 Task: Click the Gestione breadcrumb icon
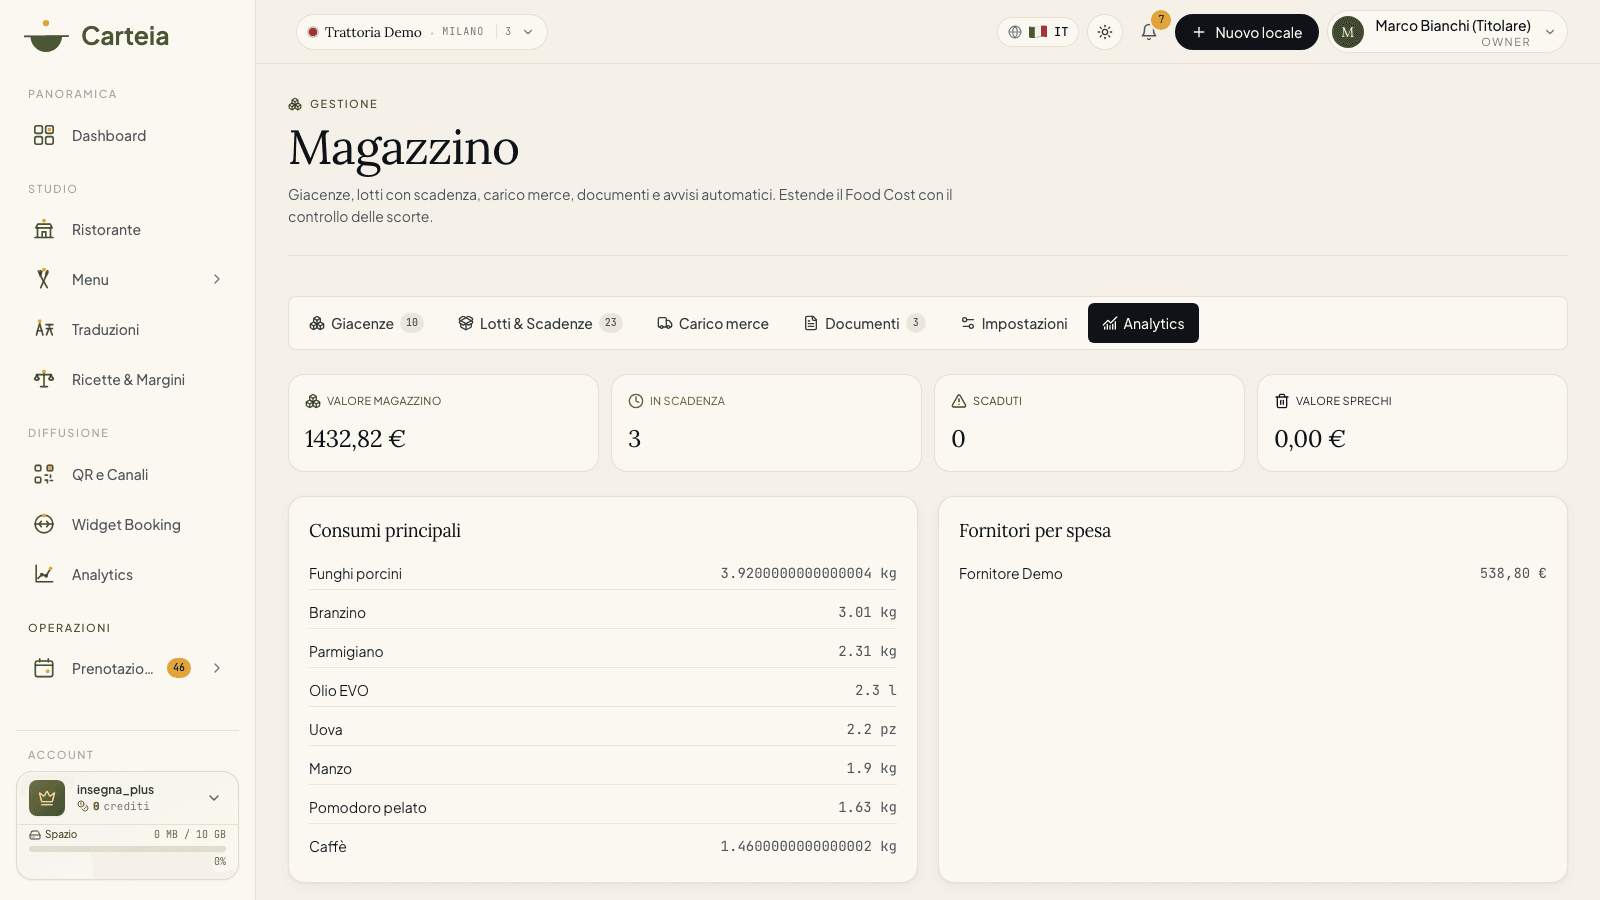tap(295, 104)
